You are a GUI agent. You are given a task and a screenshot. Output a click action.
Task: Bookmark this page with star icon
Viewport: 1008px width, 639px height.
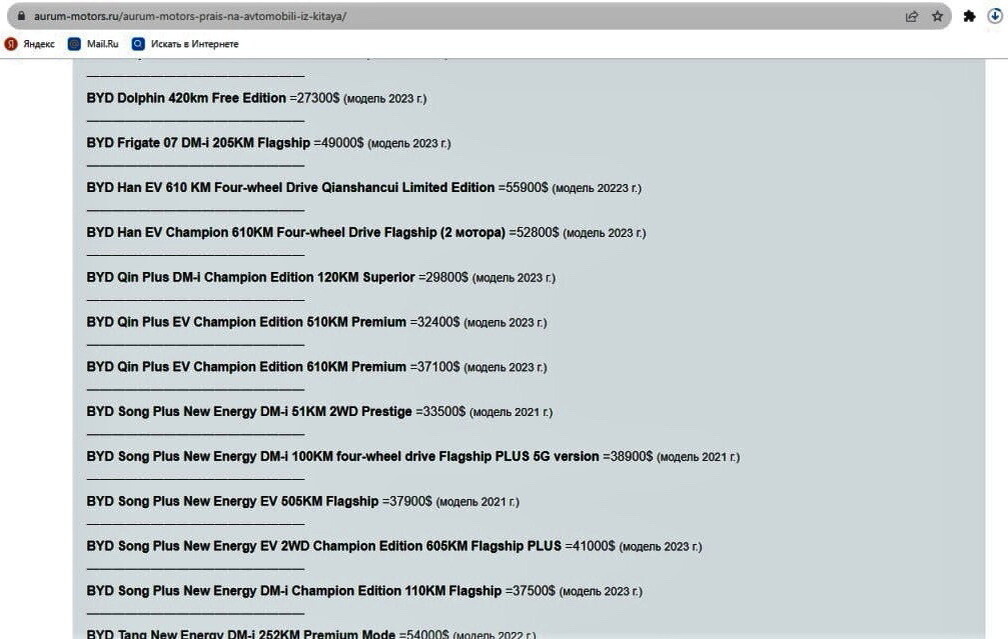[x=937, y=16]
